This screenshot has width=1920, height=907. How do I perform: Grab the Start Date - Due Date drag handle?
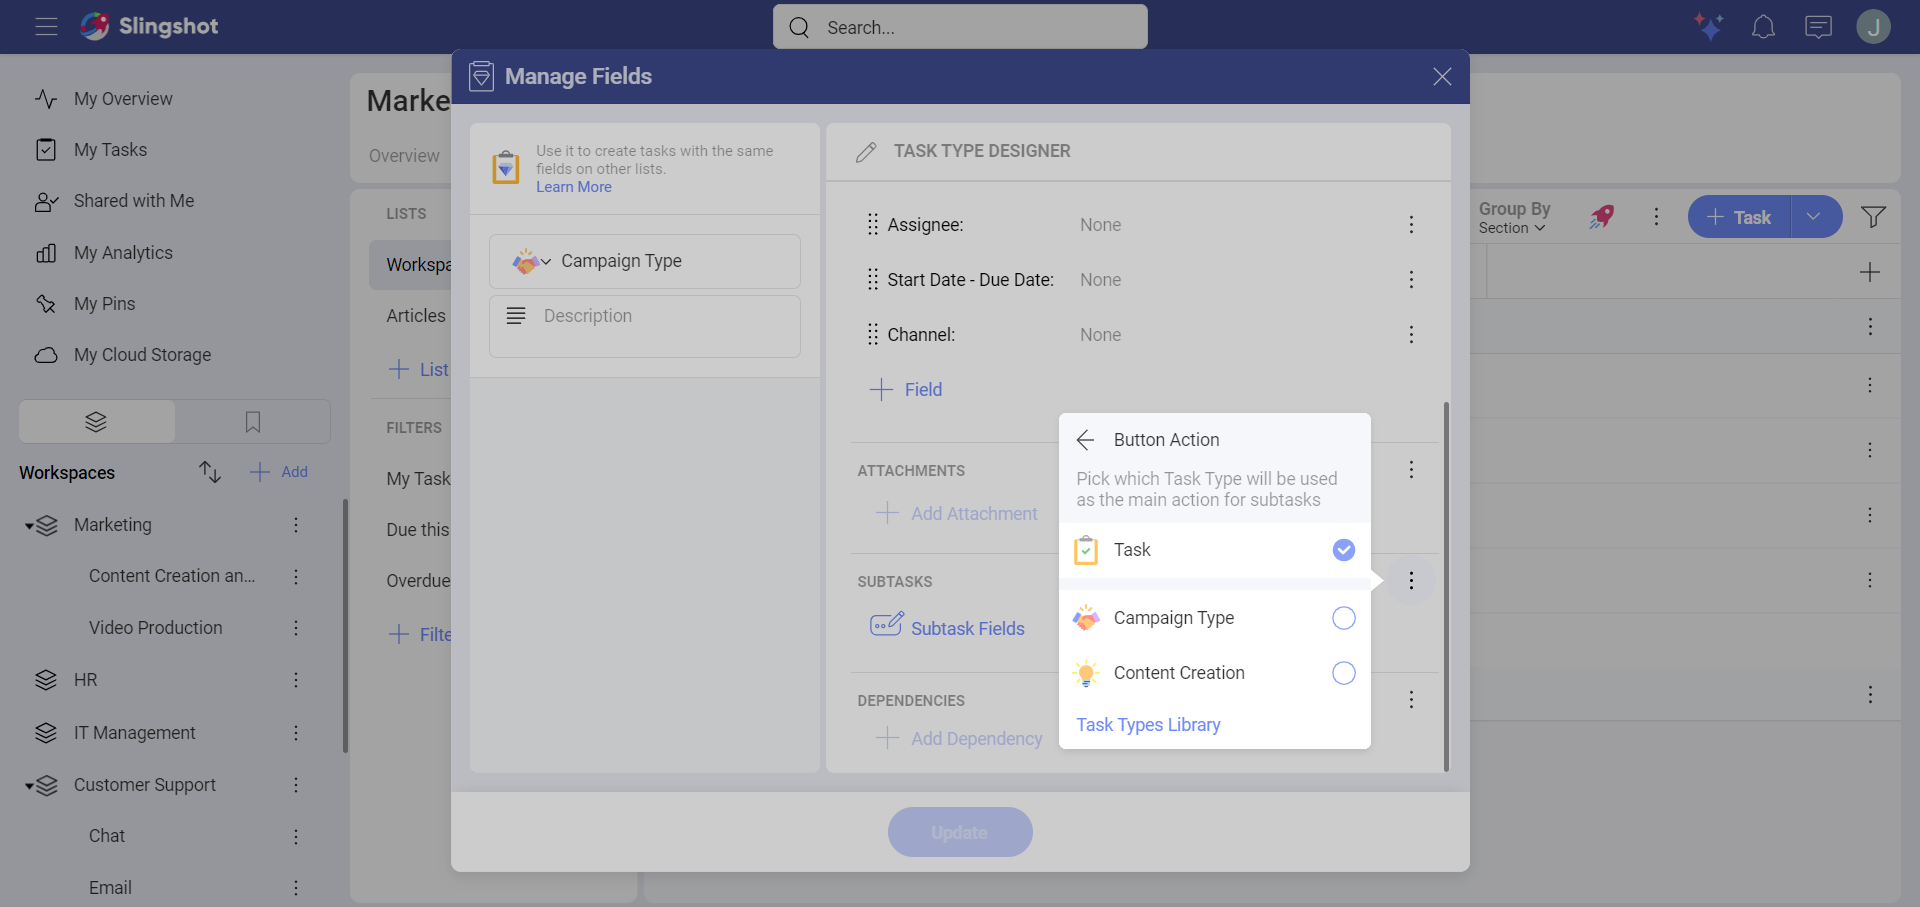(x=873, y=279)
